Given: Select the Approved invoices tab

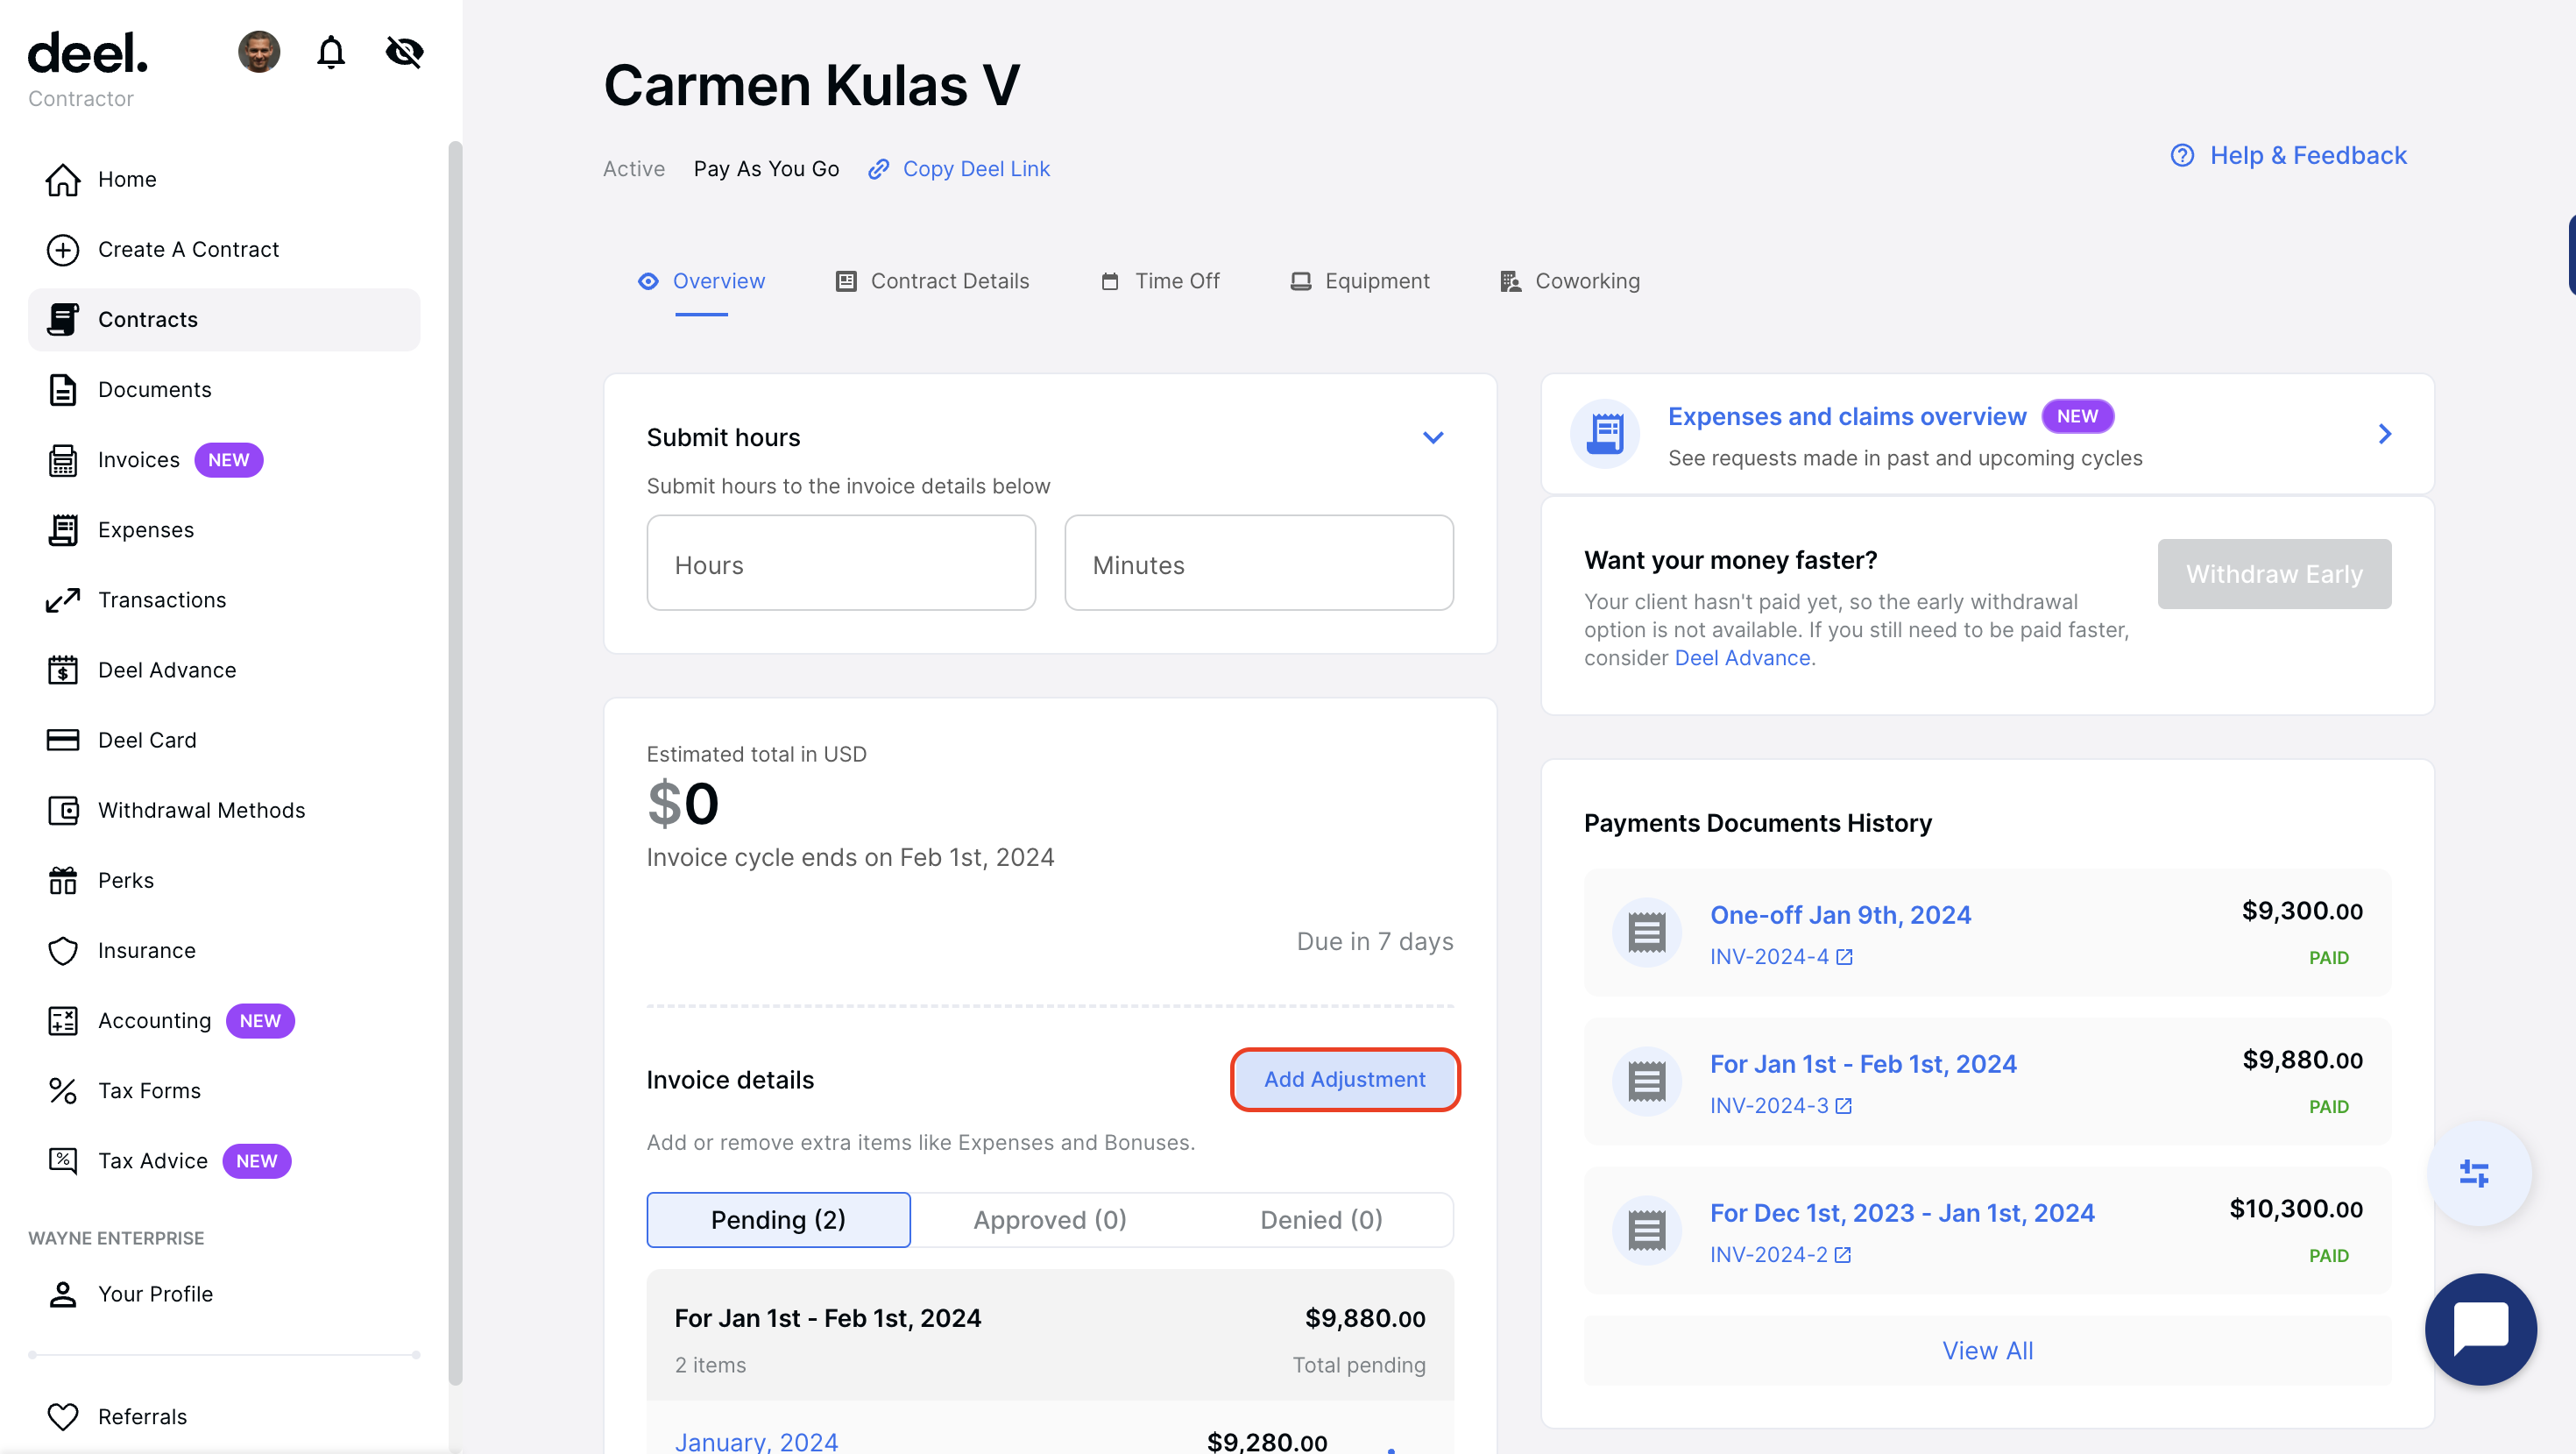Looking at the screenshot, I should click(x=1049, y=1219).
